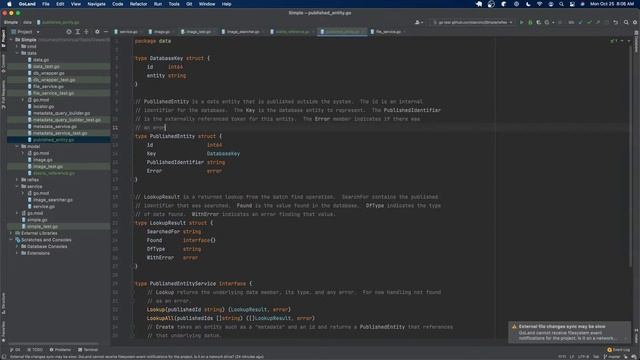This screenshot has width=640, height=360.
Task: Click the Git commit checkmark icon
Action: 589,22
